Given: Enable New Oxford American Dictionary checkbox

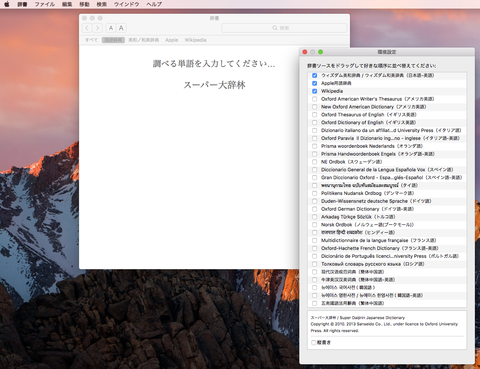Looking at the screenshot, I should [x=314, y=107].
